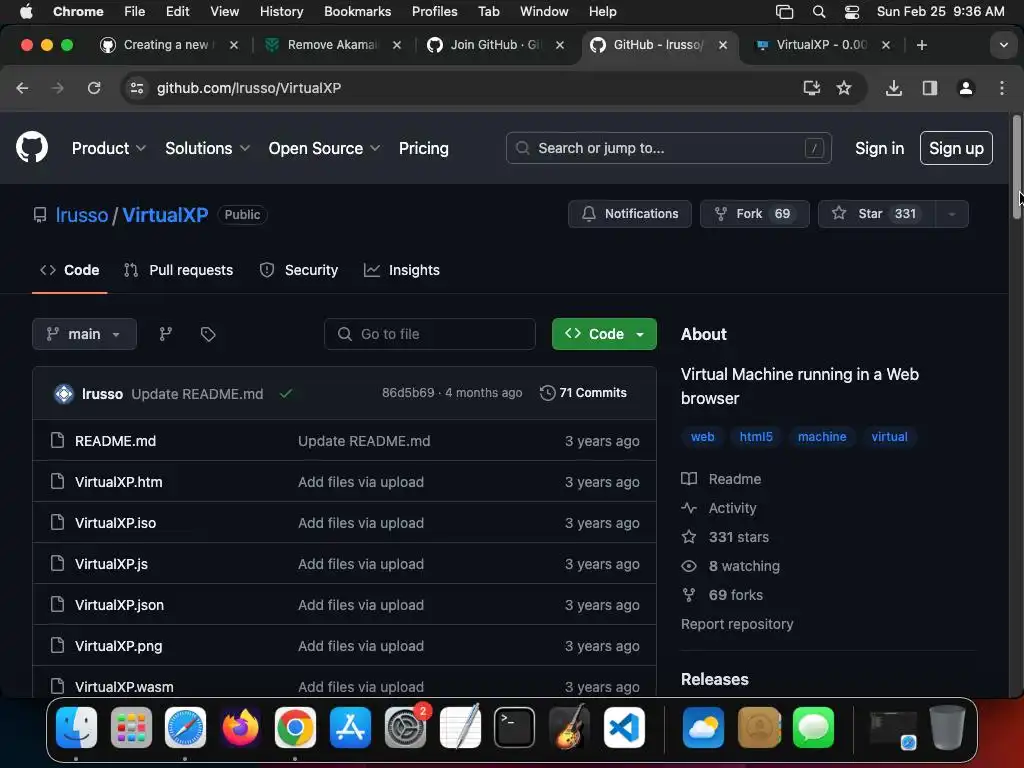Switch to the Insights tab
The image size is (1024, 768).
coord(402,270)
